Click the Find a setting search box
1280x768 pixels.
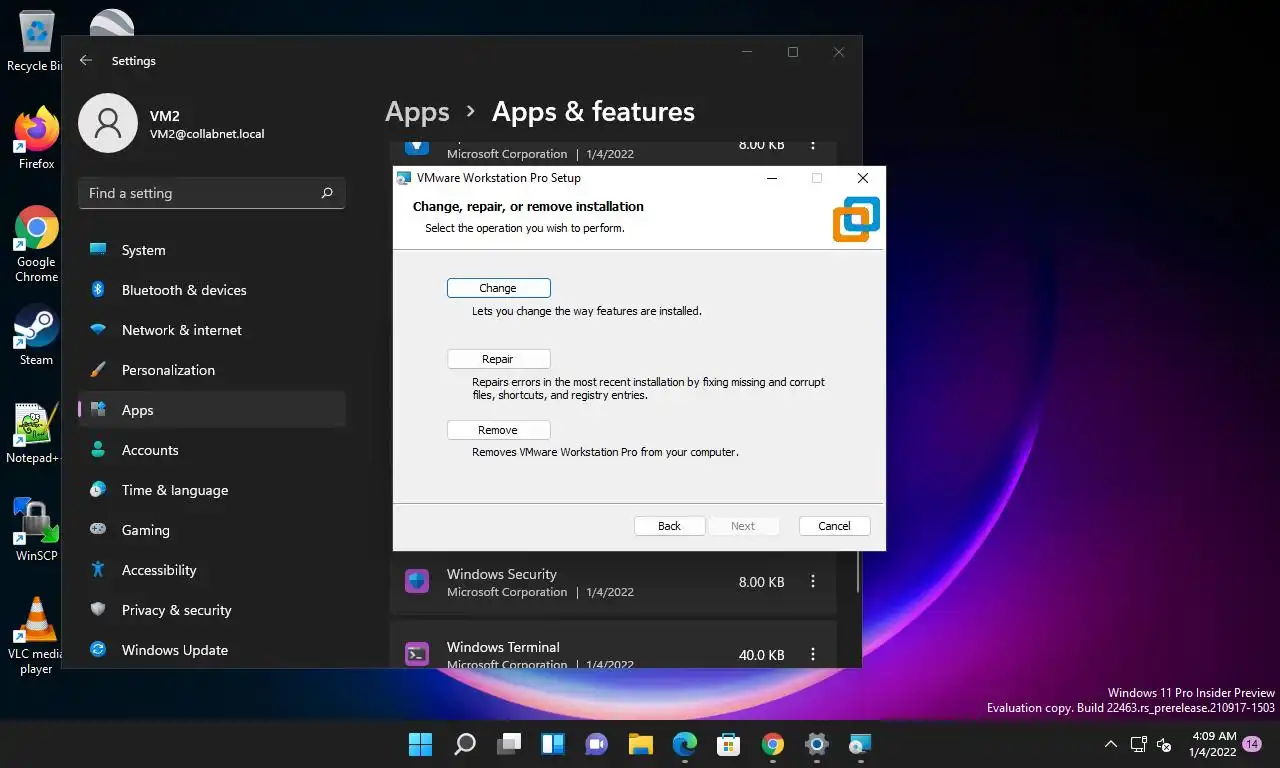click(212, 193)
